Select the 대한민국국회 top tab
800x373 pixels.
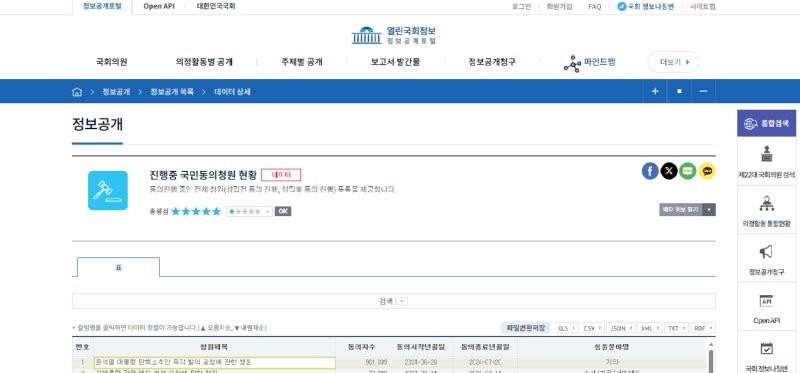216,7
